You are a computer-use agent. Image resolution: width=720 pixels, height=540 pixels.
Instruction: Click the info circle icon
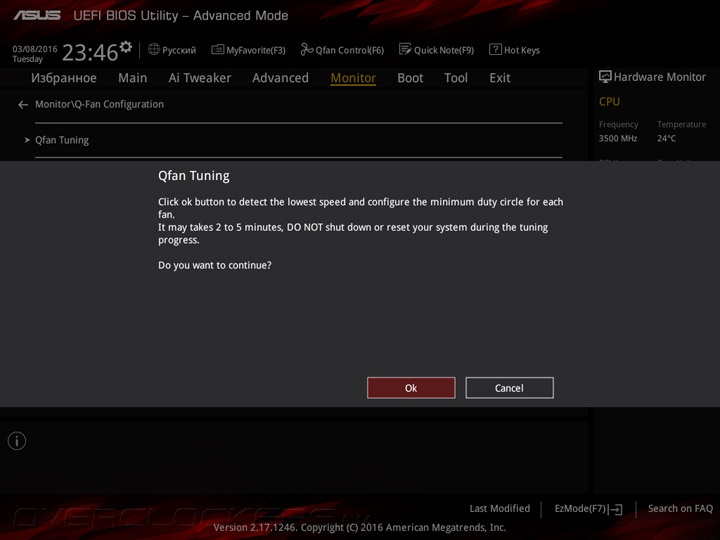click(17, 441)
